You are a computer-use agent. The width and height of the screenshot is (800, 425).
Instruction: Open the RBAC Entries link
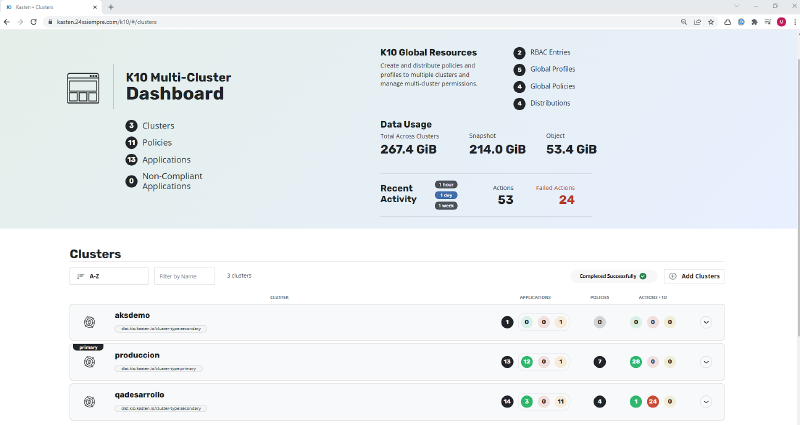coord(550,52)
